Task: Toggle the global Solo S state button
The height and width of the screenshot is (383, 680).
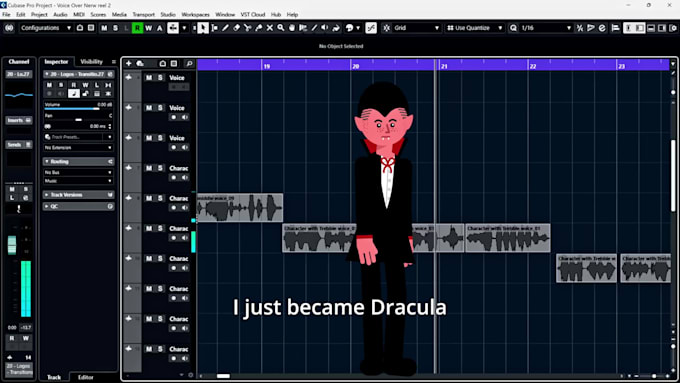Action: pos(115,28)
